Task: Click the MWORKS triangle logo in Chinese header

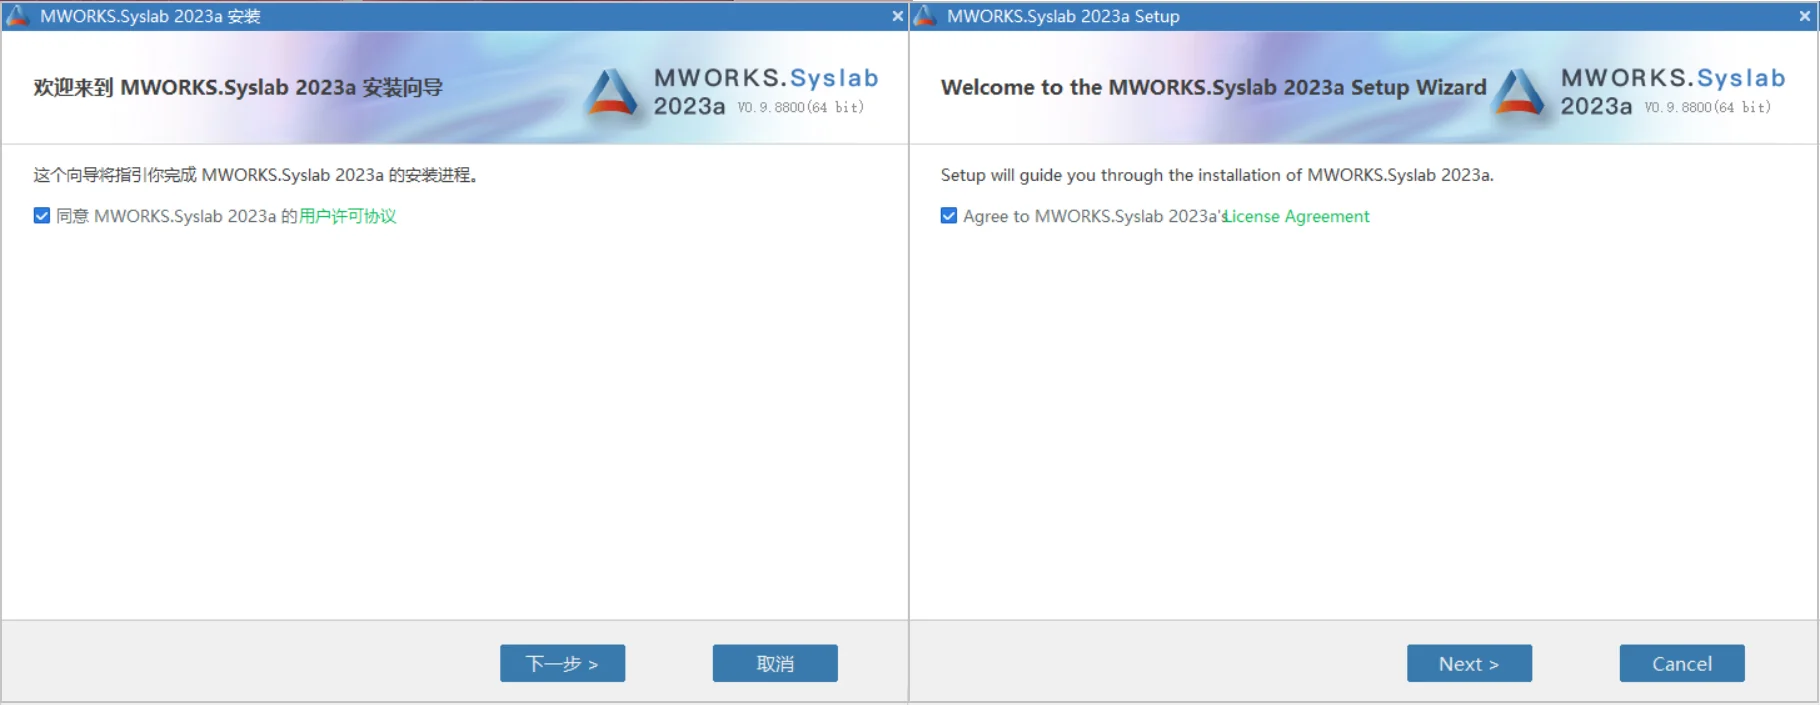Action: coord(611,92)
